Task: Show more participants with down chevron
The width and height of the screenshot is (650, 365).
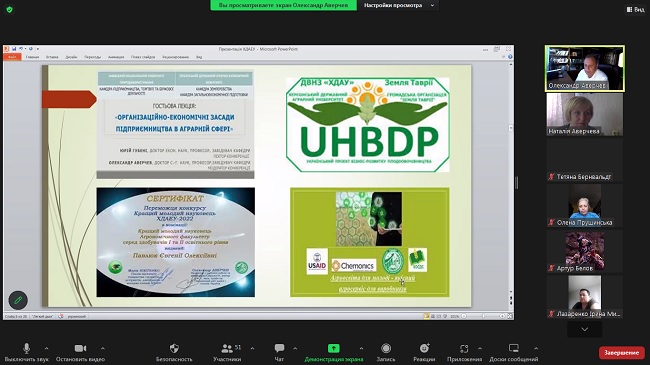Action: point(585,329)
